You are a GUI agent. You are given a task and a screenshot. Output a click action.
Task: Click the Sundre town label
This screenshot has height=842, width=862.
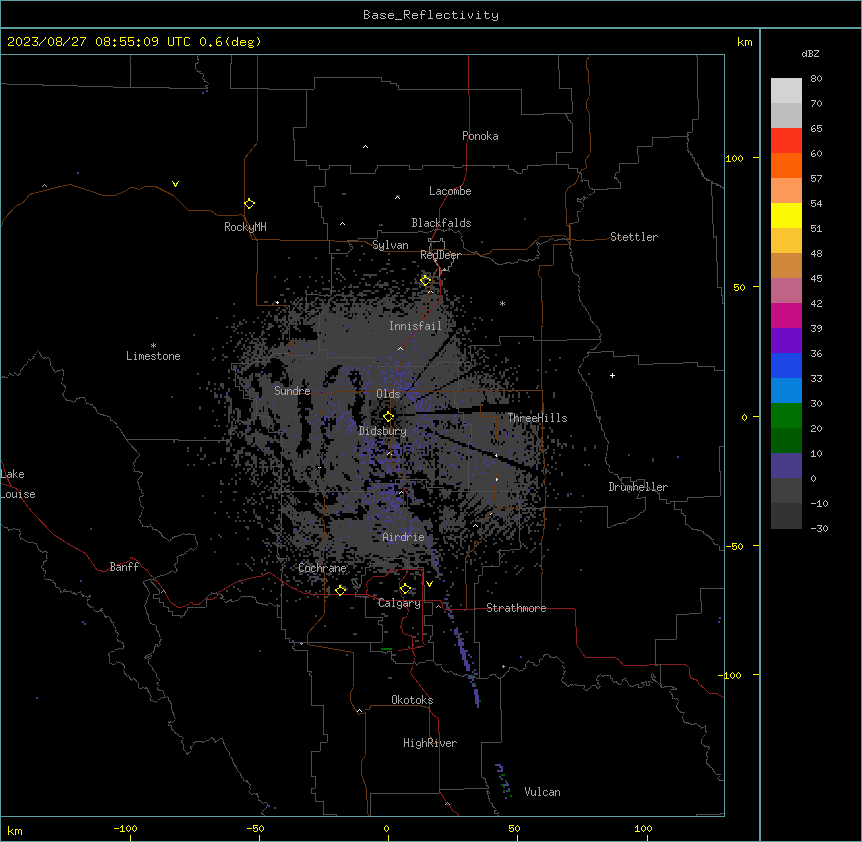pyautogui.click(x=292, y=391)
